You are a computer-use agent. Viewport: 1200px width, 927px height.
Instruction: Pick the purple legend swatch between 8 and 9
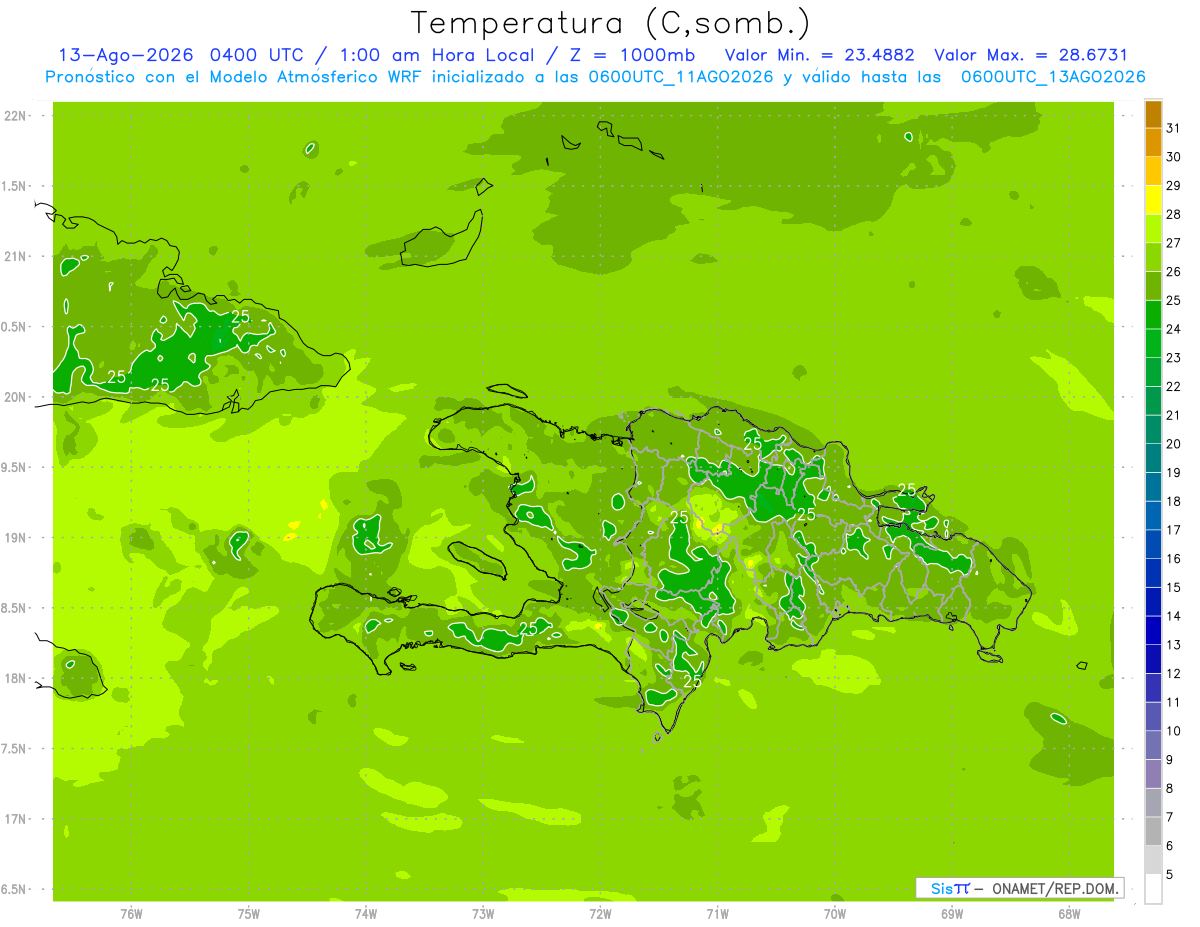pos(1153,774)
